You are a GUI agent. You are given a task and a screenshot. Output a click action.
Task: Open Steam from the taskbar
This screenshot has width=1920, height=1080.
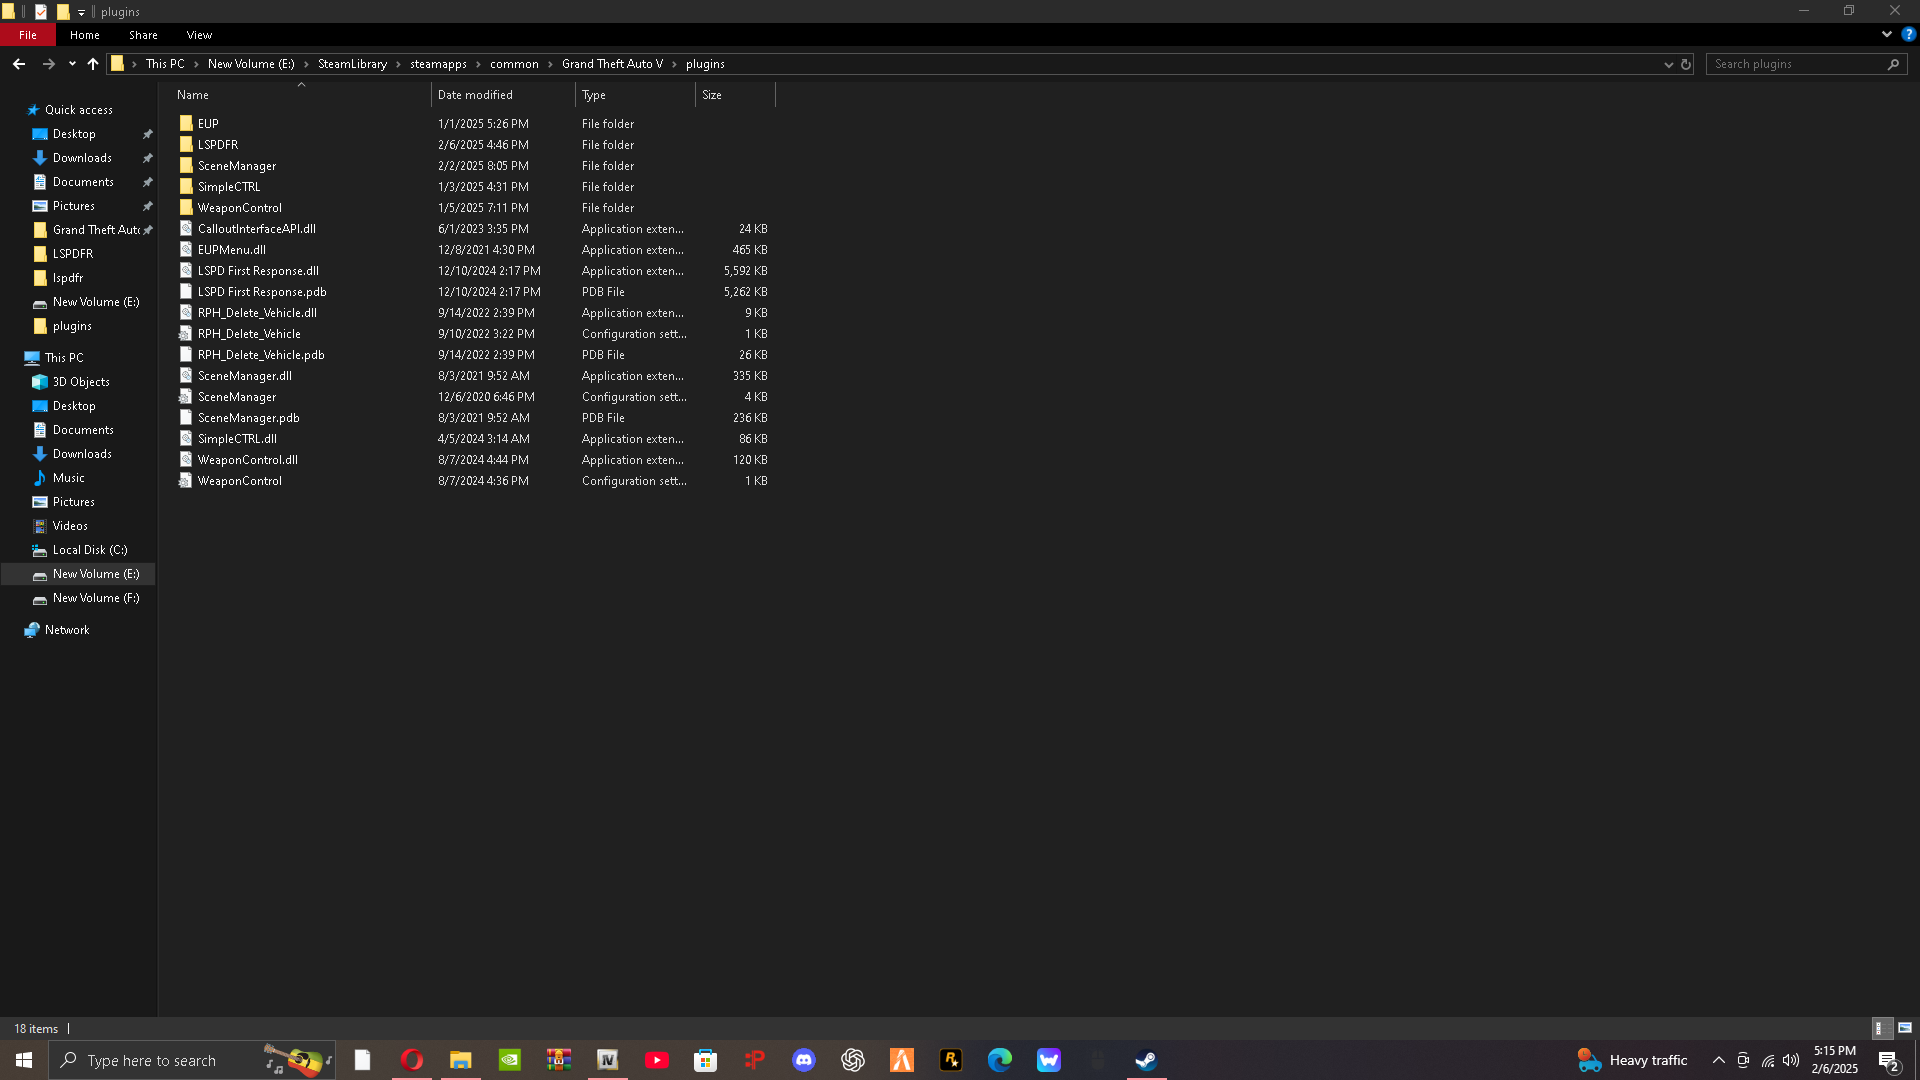pos(1146,1060)
